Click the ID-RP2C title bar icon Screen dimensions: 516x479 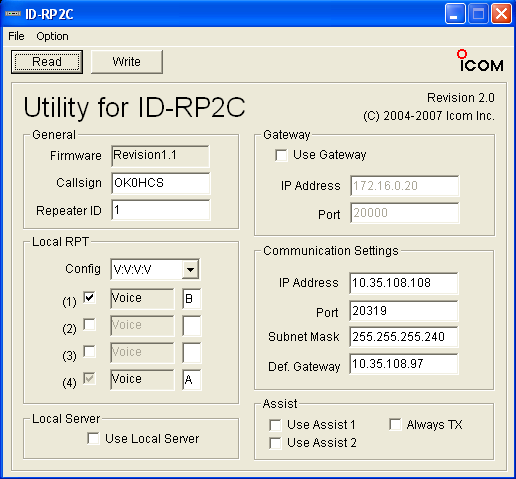coord(13,14)
